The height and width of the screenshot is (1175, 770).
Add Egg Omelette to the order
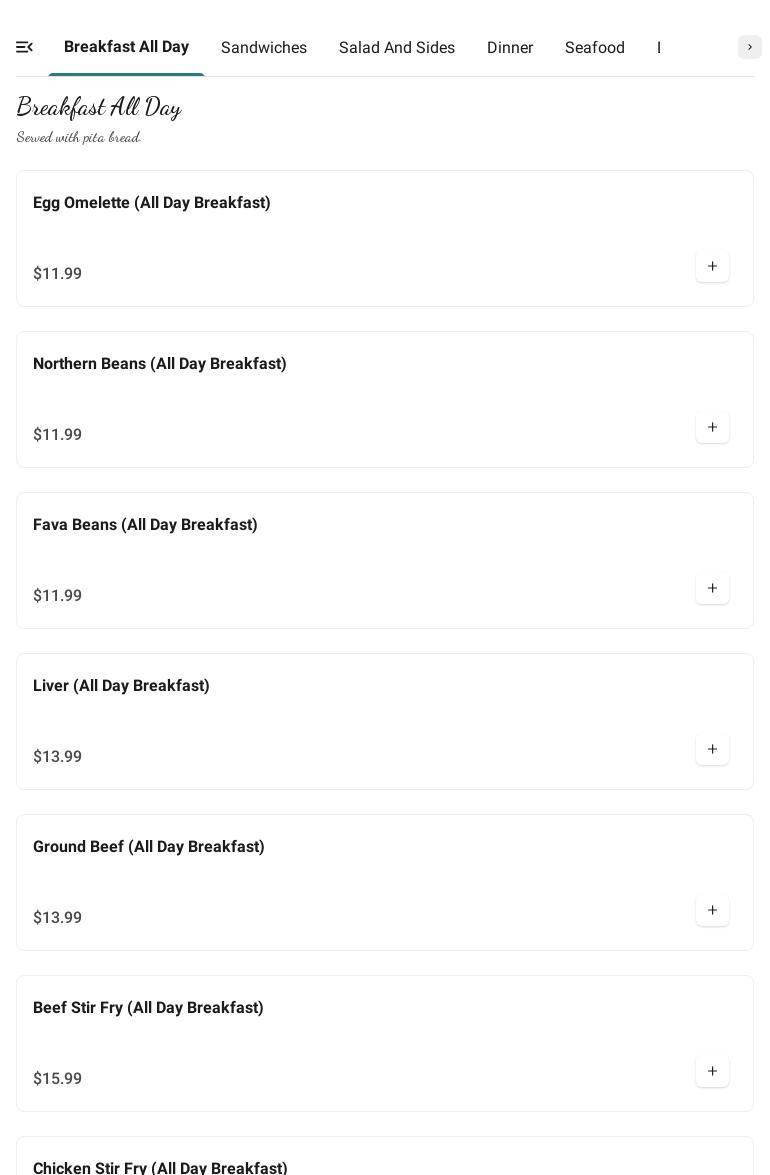click(712, 267)
